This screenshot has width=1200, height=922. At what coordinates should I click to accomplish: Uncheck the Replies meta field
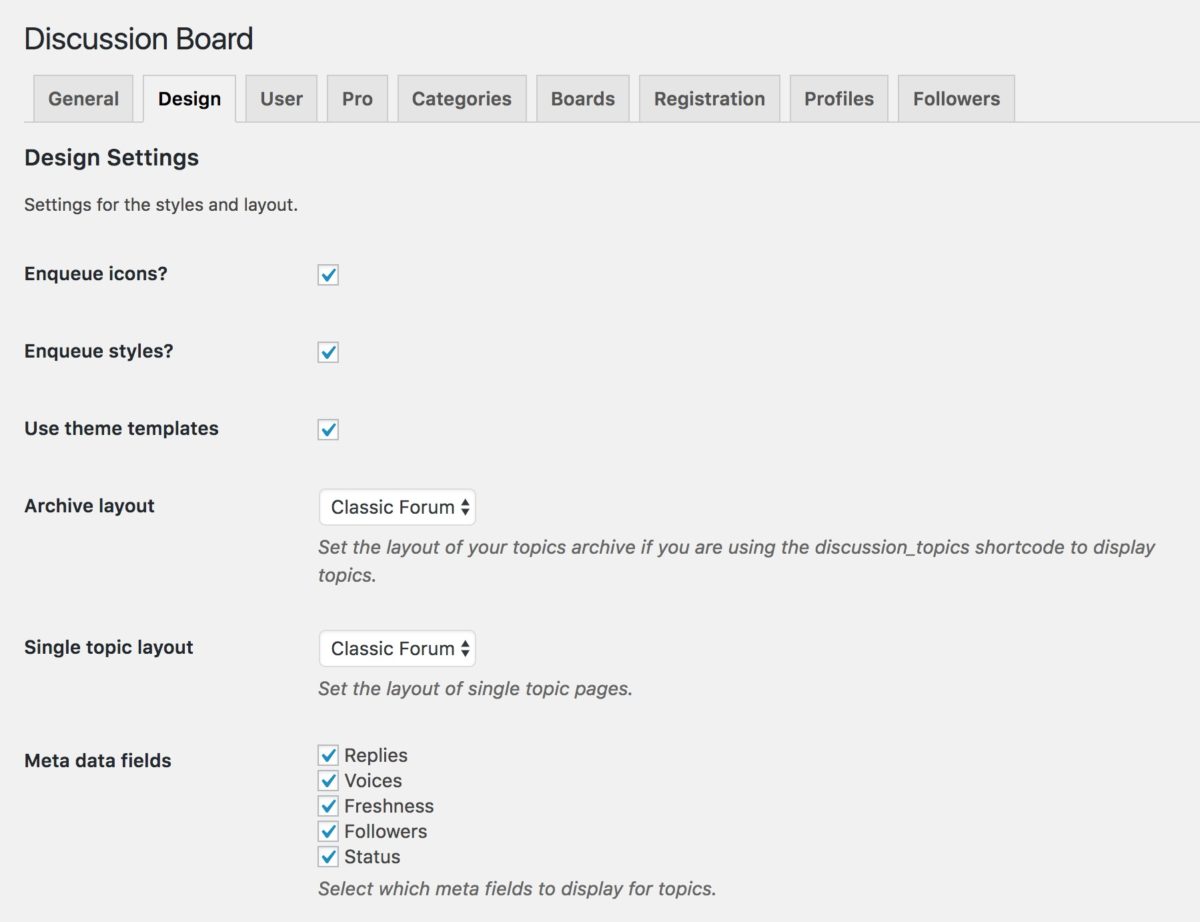coord(328,755)
